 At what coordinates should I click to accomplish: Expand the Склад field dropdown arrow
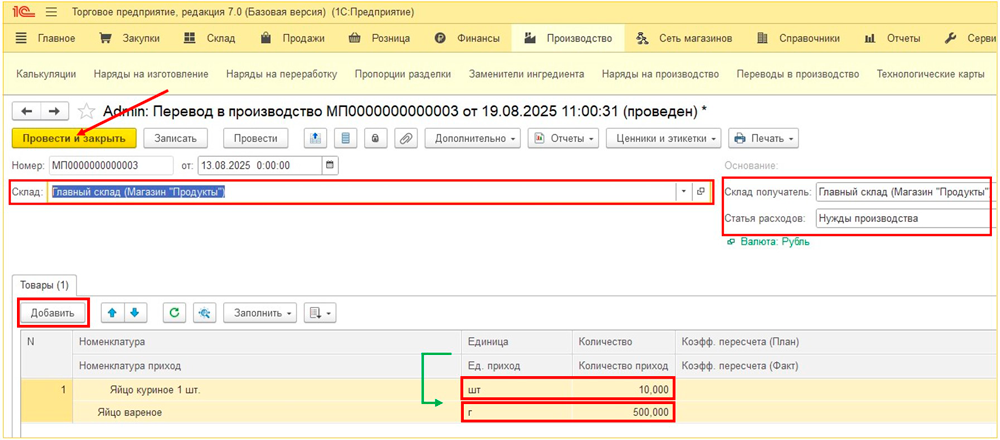[683, 192]
